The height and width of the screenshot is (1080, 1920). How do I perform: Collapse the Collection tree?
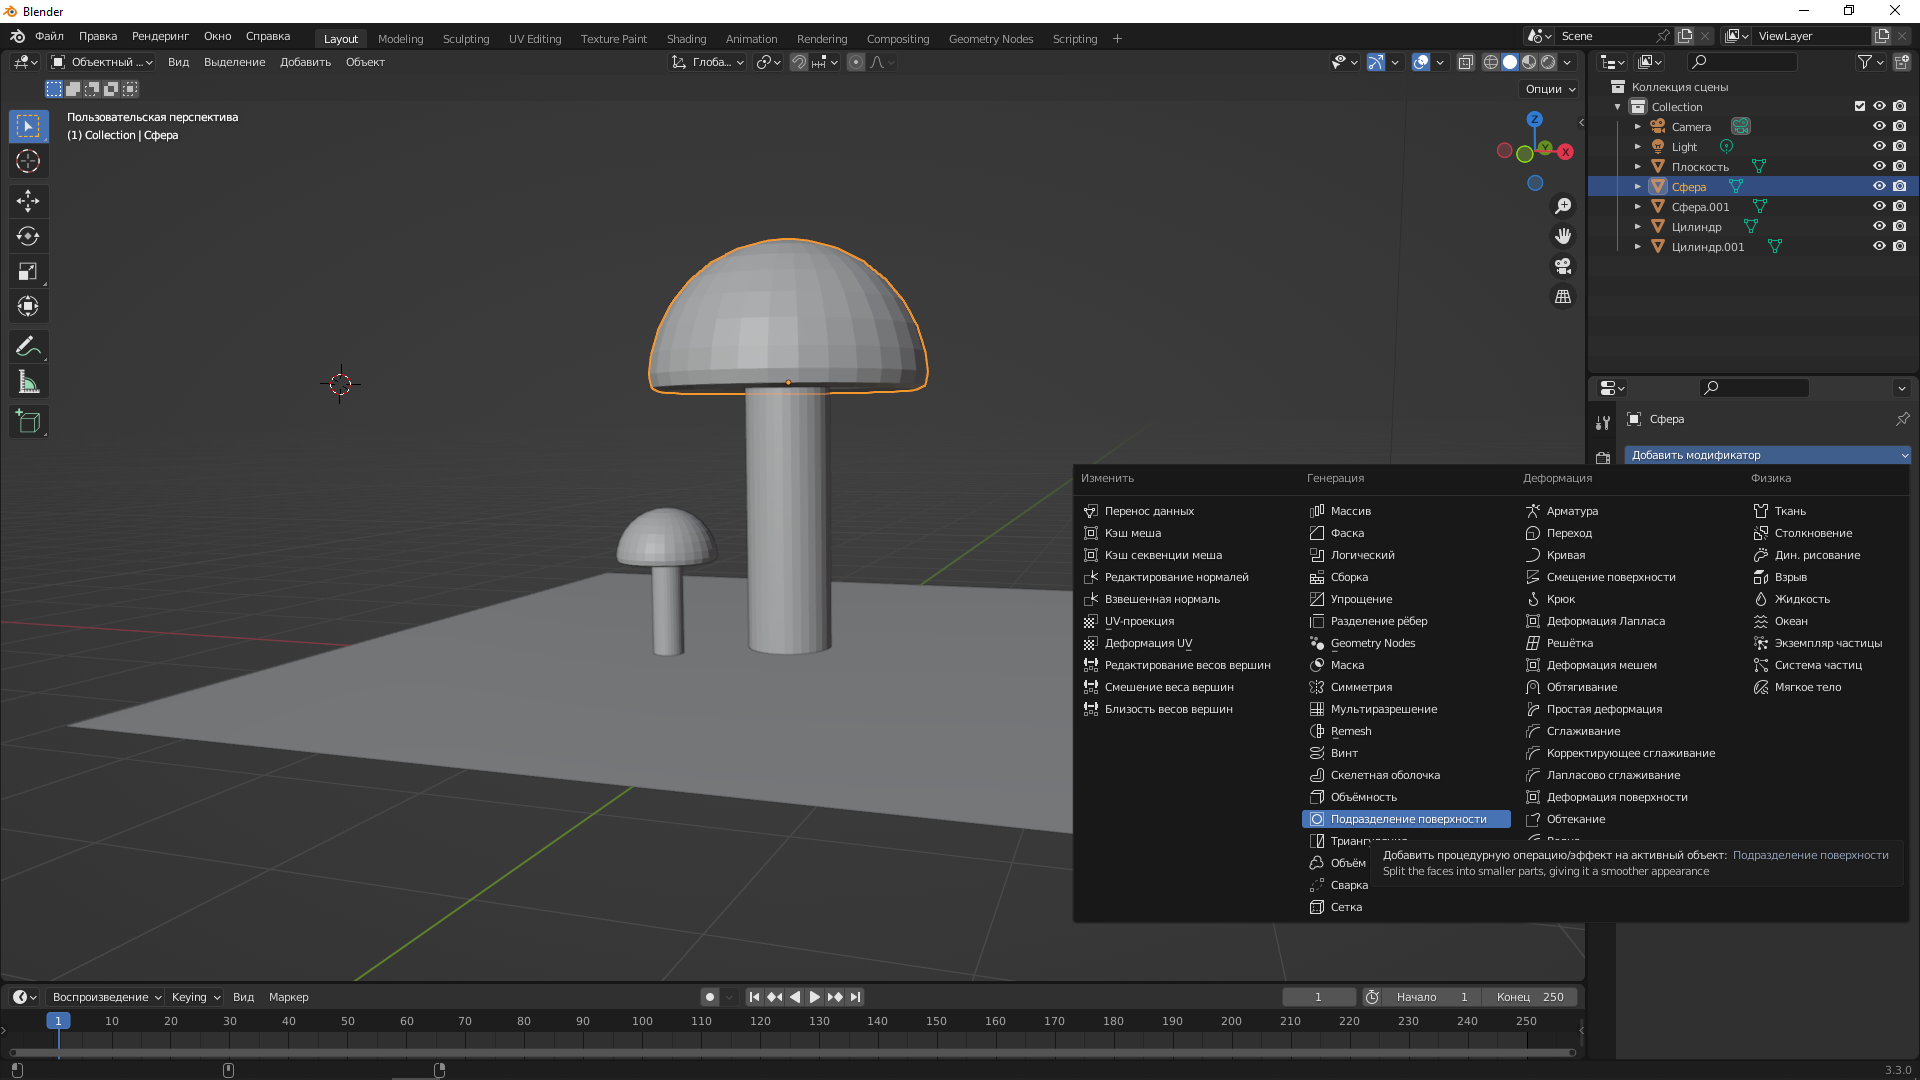(1617, 106)
